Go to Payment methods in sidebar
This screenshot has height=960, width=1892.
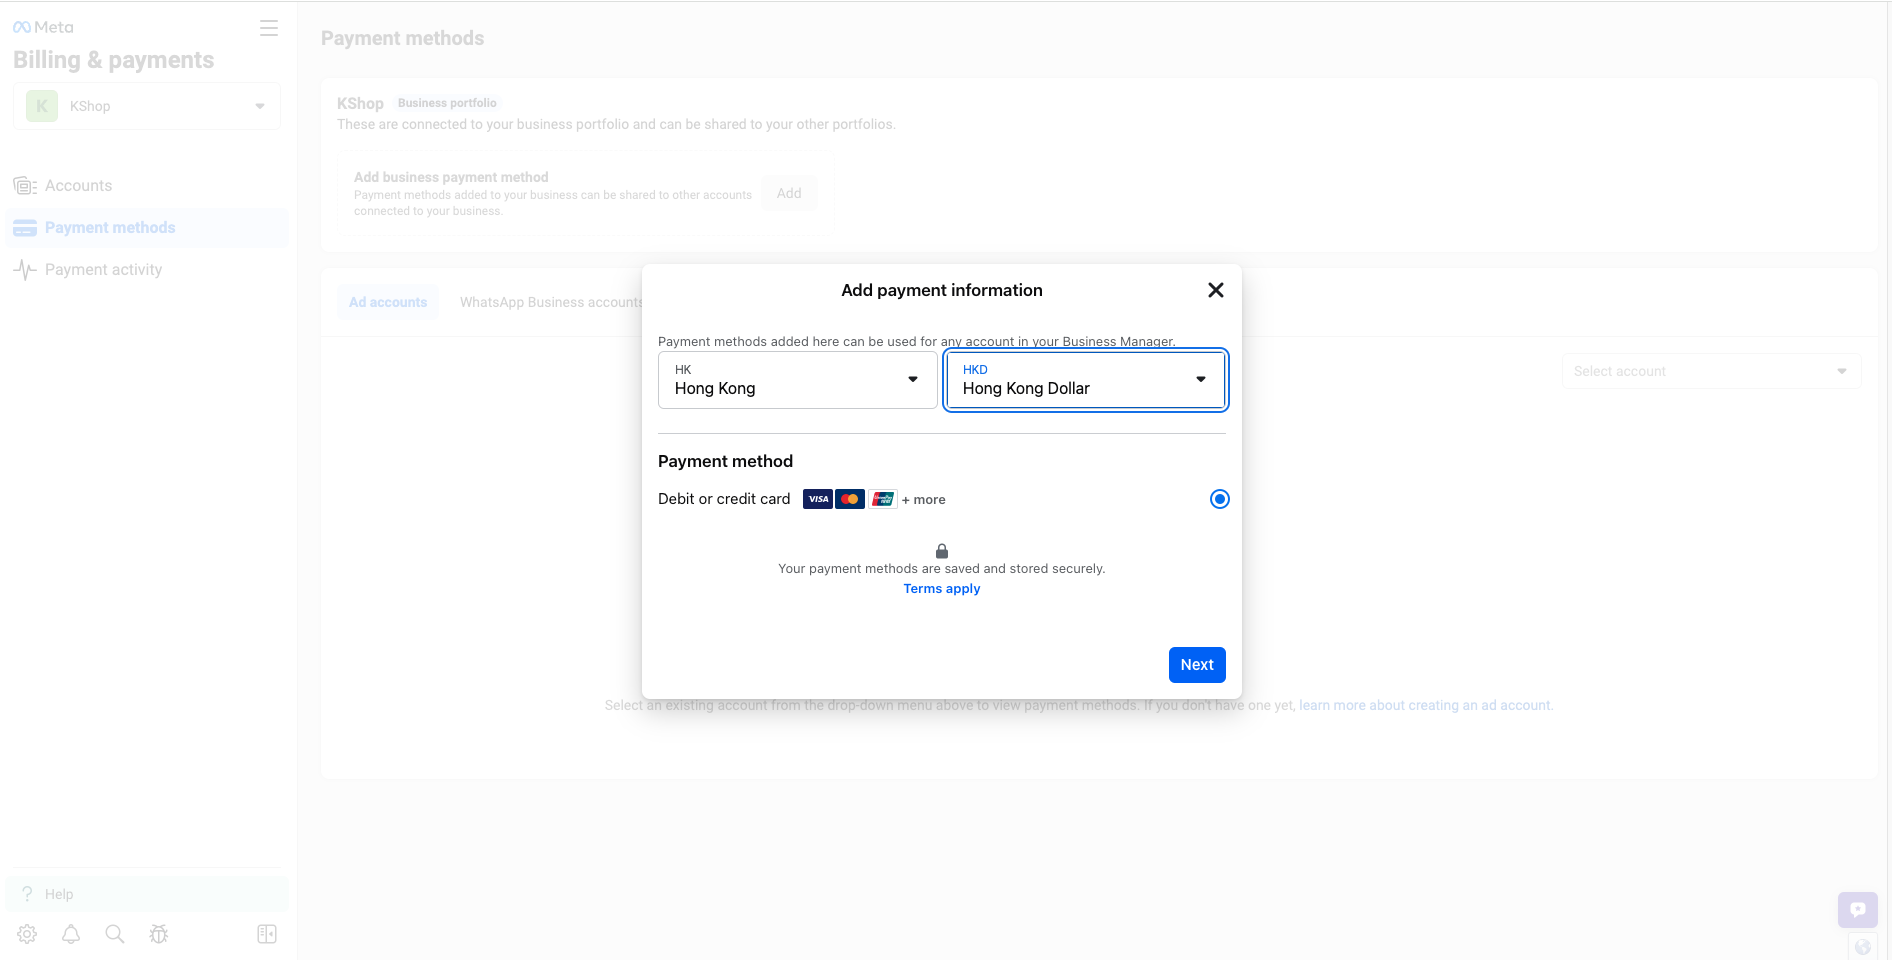tap(147, 228)
